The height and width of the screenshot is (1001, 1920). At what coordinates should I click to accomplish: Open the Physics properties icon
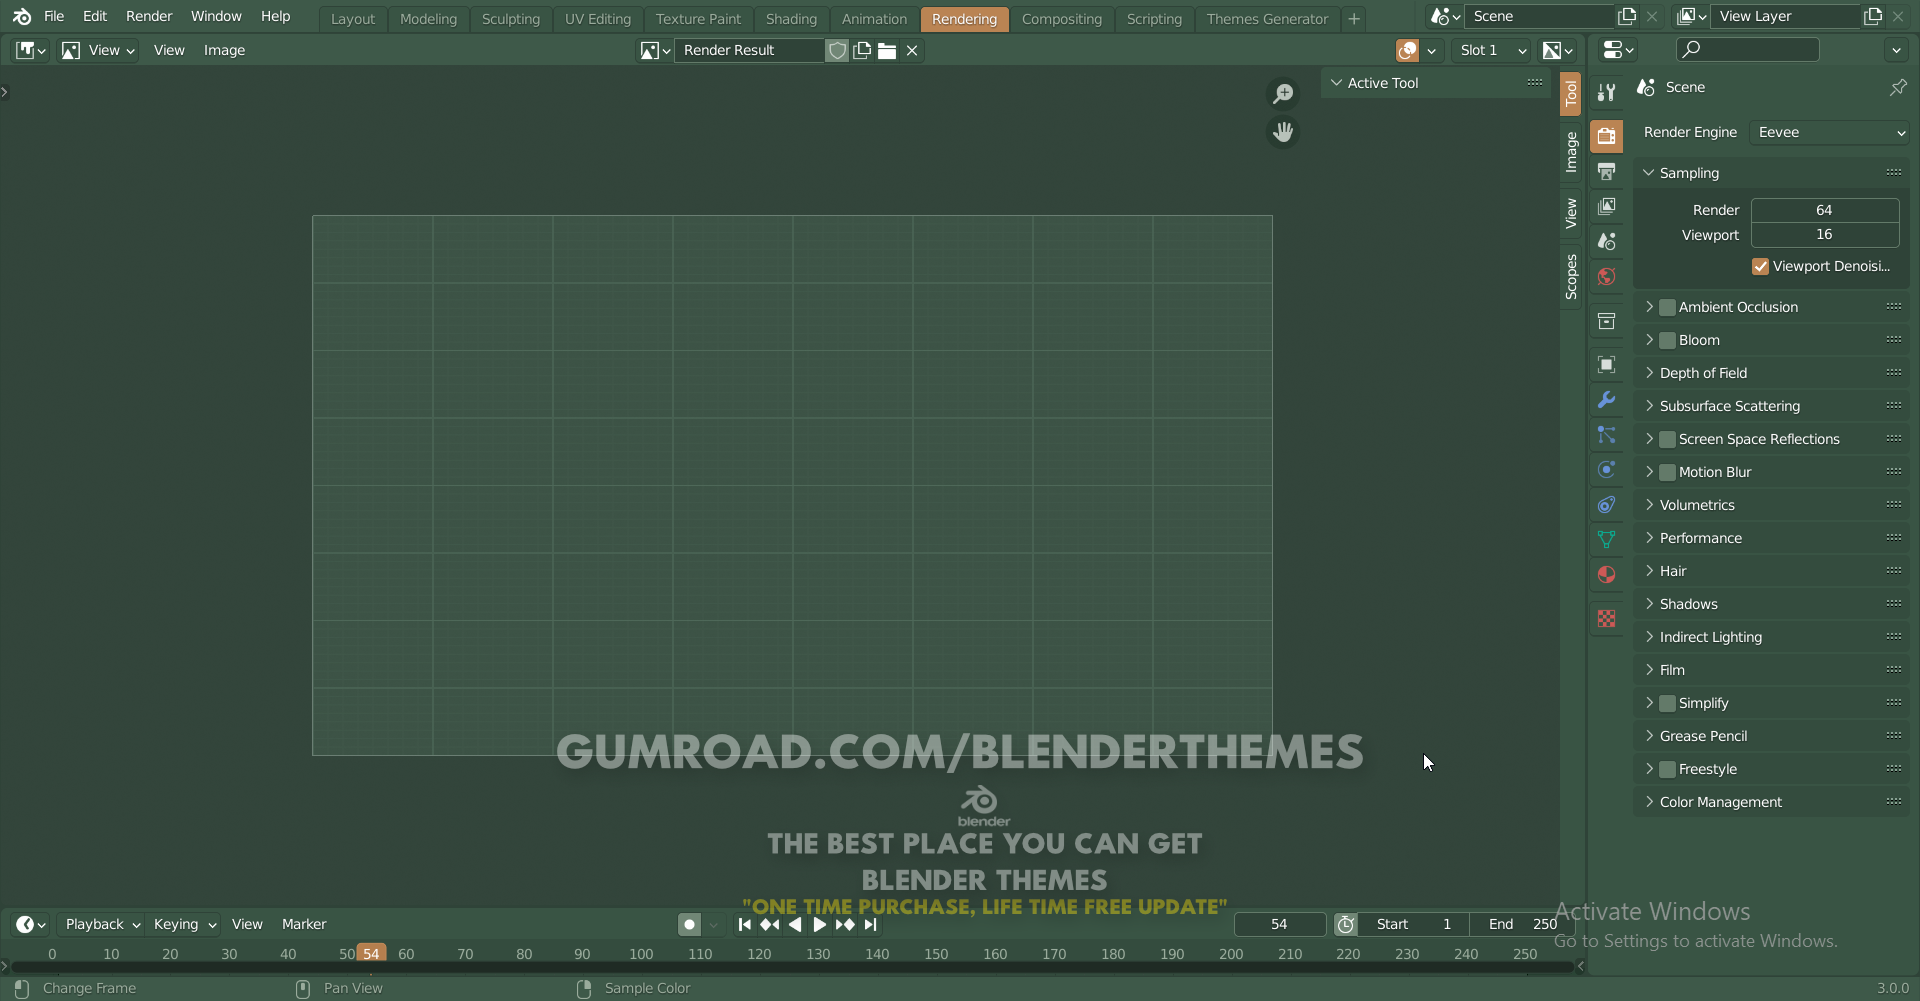tap(1606, 470)
